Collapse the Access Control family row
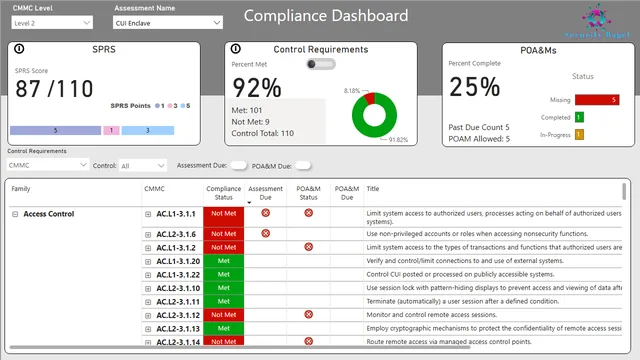The width and height of the screenshot is (640, 360). [x=15, y=214]
